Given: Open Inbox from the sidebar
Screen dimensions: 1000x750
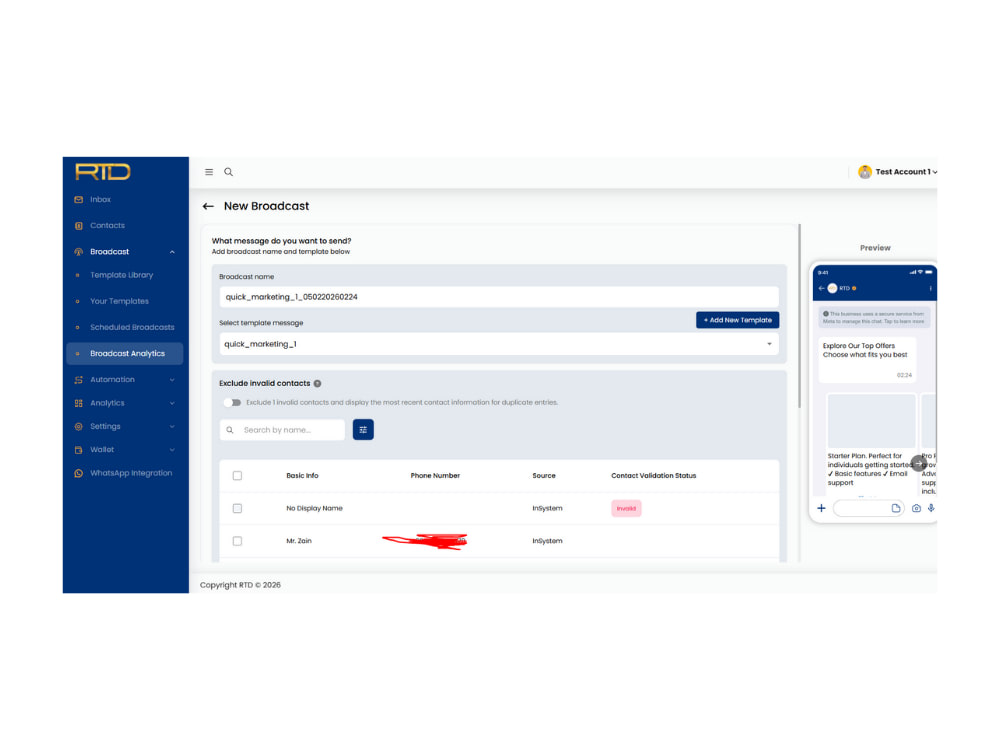Looking at the screenshot, I should point(100,200).
